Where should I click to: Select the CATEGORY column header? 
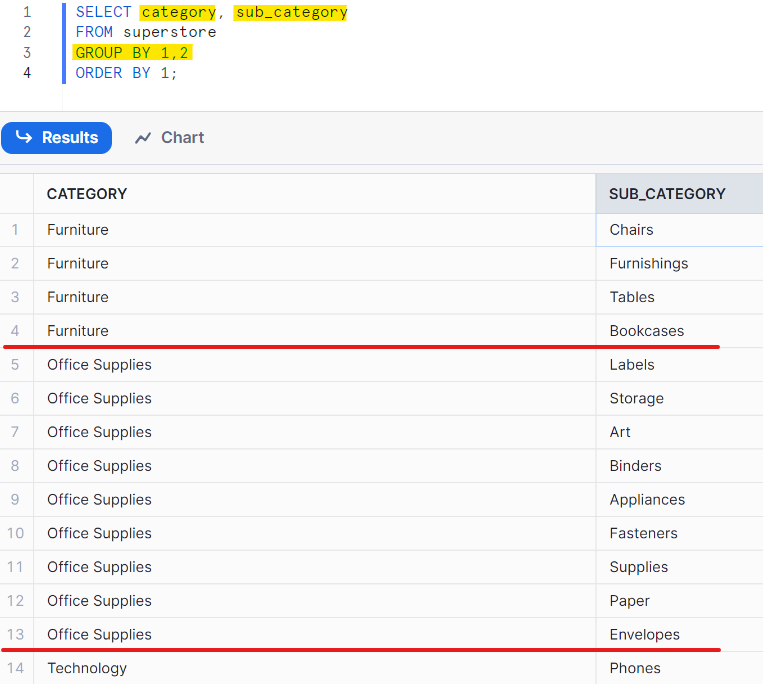[87, 194]
